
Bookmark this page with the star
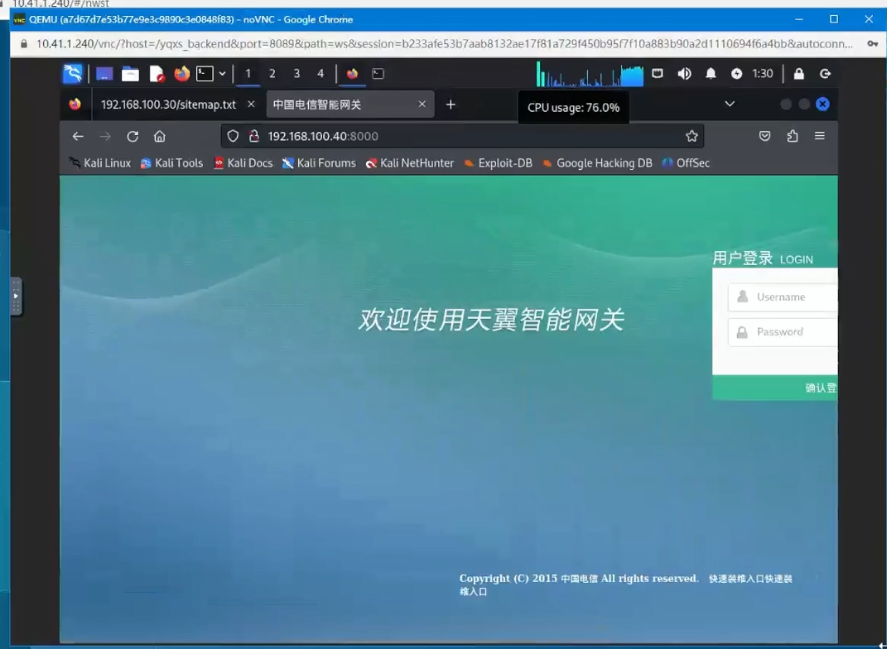692,136
